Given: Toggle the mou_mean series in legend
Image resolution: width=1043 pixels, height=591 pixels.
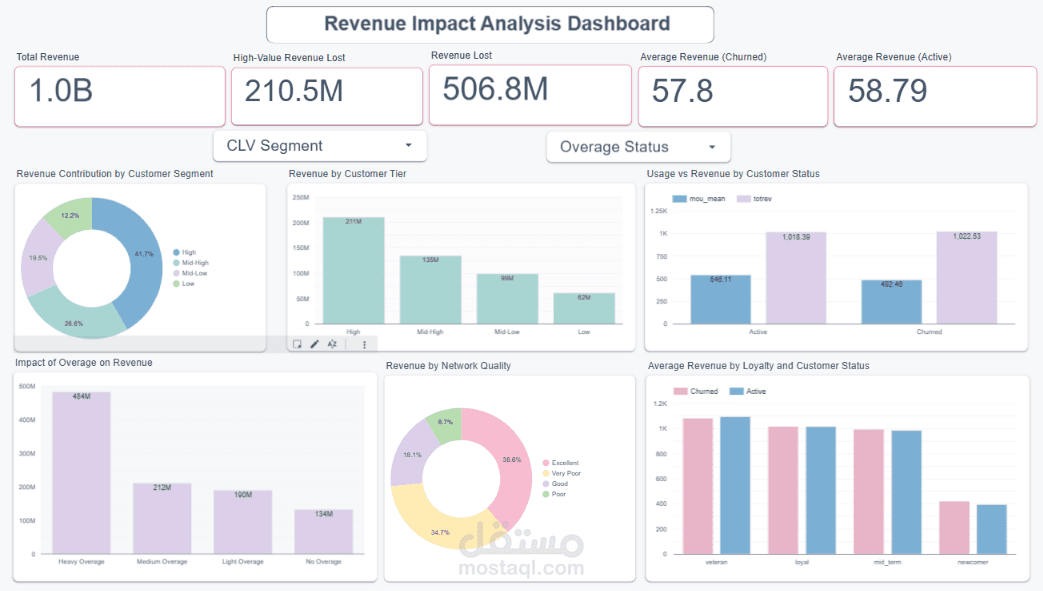Looking at the screenshot, I should point(698,199).
